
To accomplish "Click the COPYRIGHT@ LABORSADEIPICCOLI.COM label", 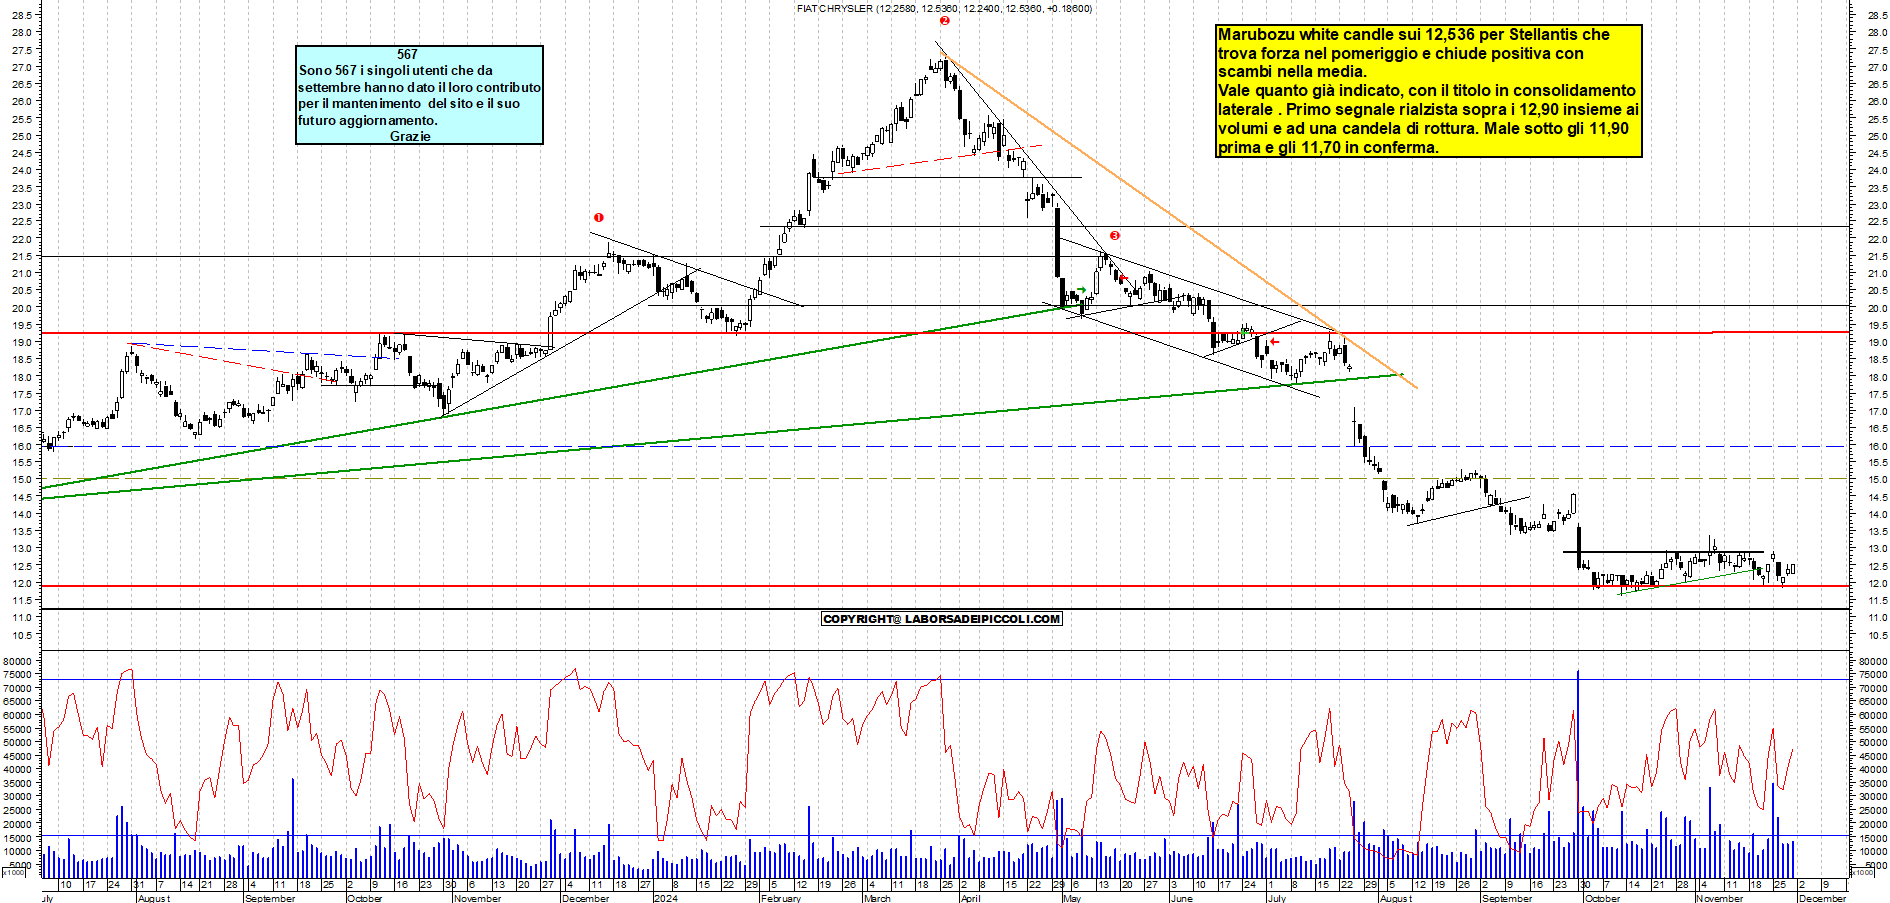I will (x=941, y=619).
